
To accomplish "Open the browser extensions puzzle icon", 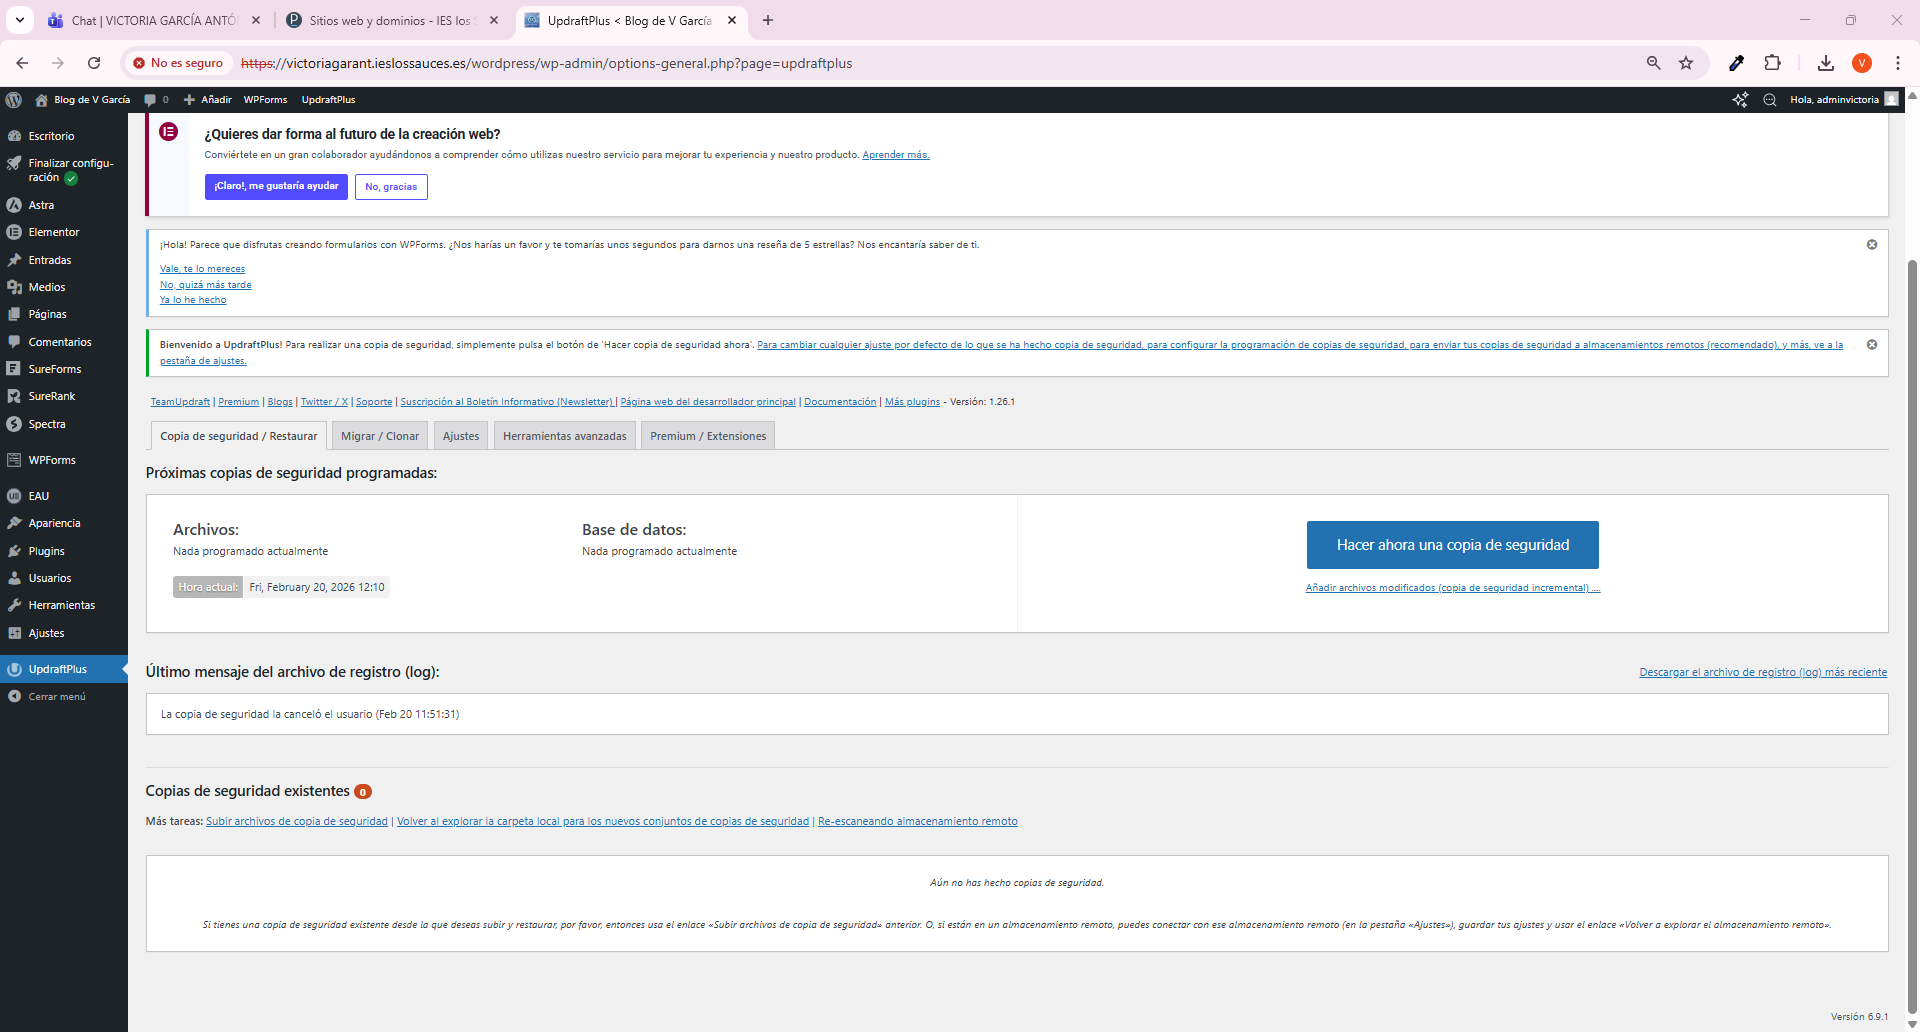I will point(1772,63).
